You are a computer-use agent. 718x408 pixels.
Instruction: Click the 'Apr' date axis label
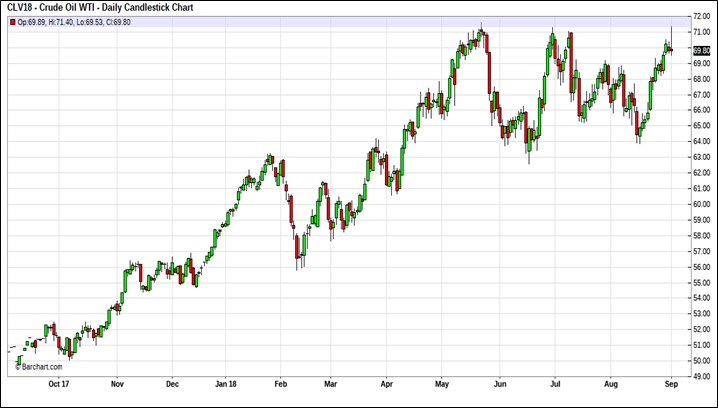(x=387, y=384)
